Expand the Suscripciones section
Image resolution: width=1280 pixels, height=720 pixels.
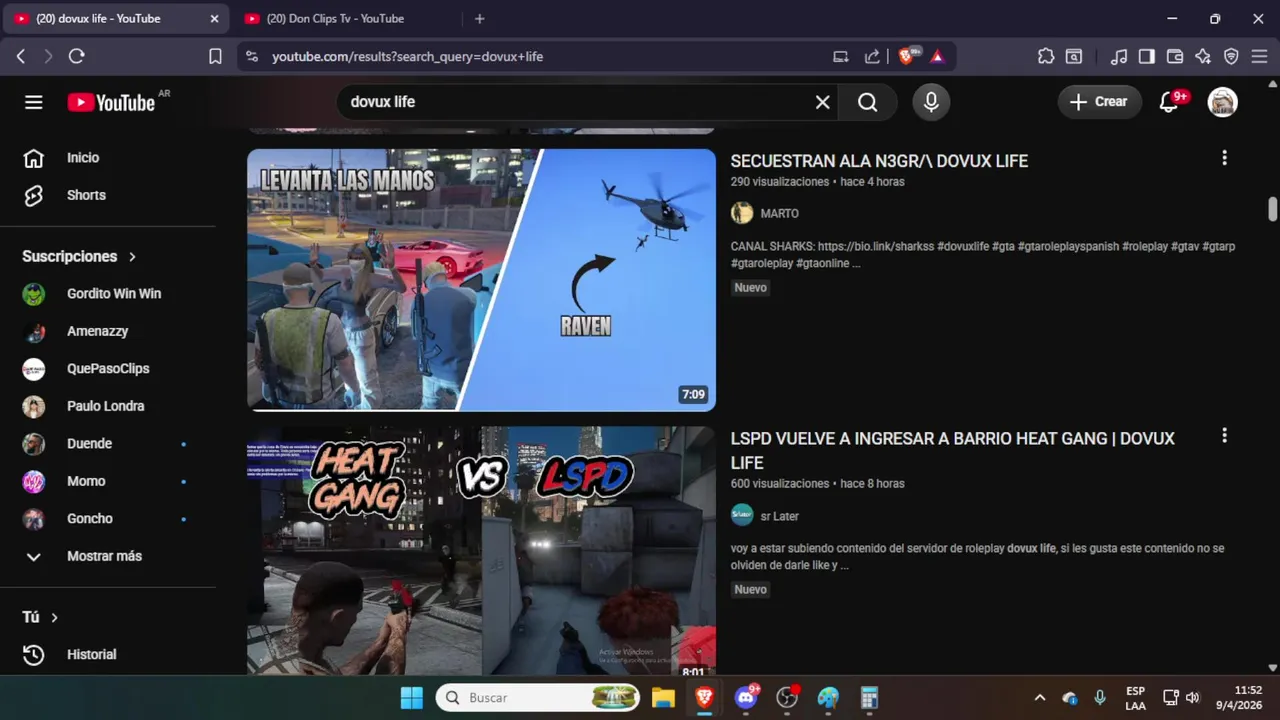79,256
